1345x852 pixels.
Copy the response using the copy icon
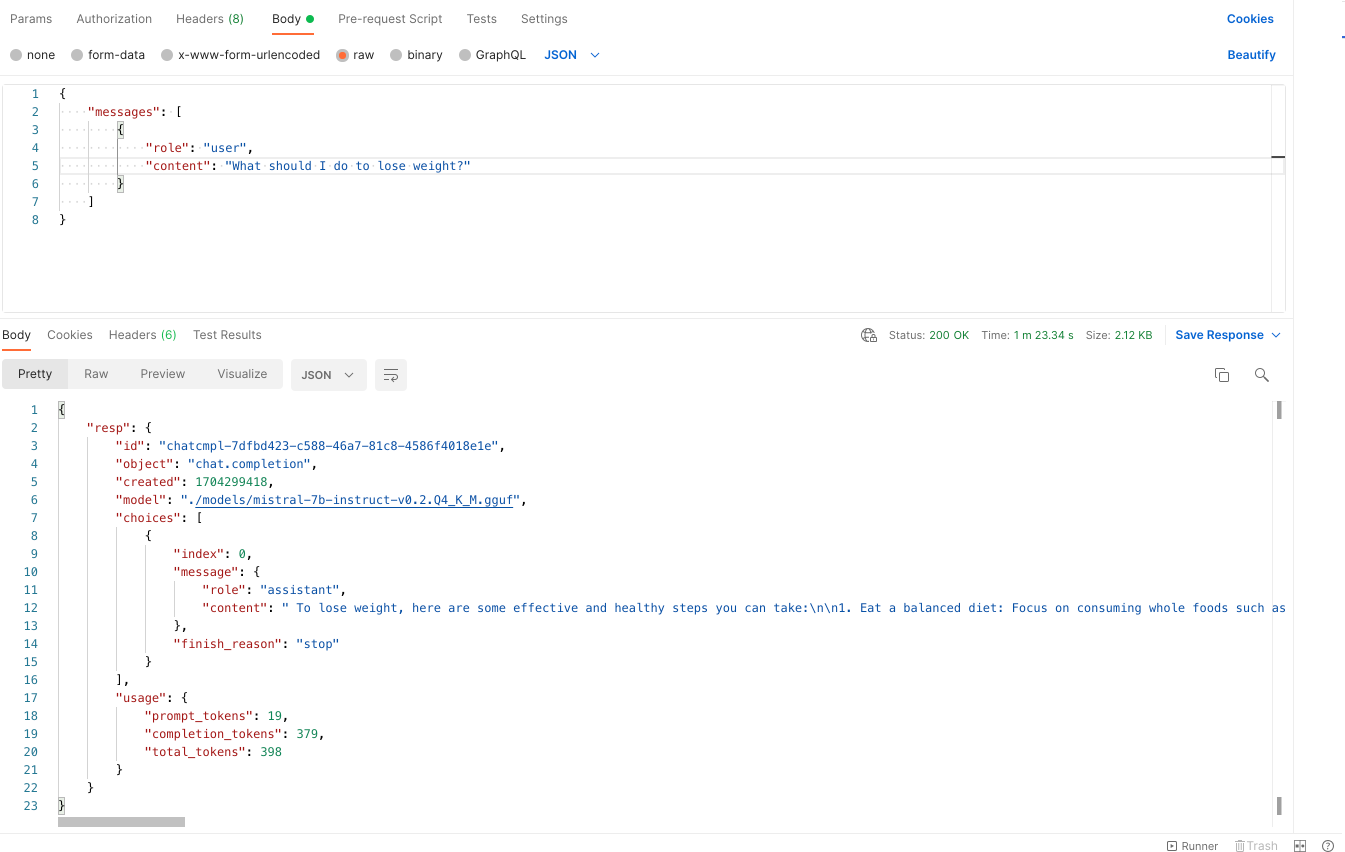click(1221, 375)
